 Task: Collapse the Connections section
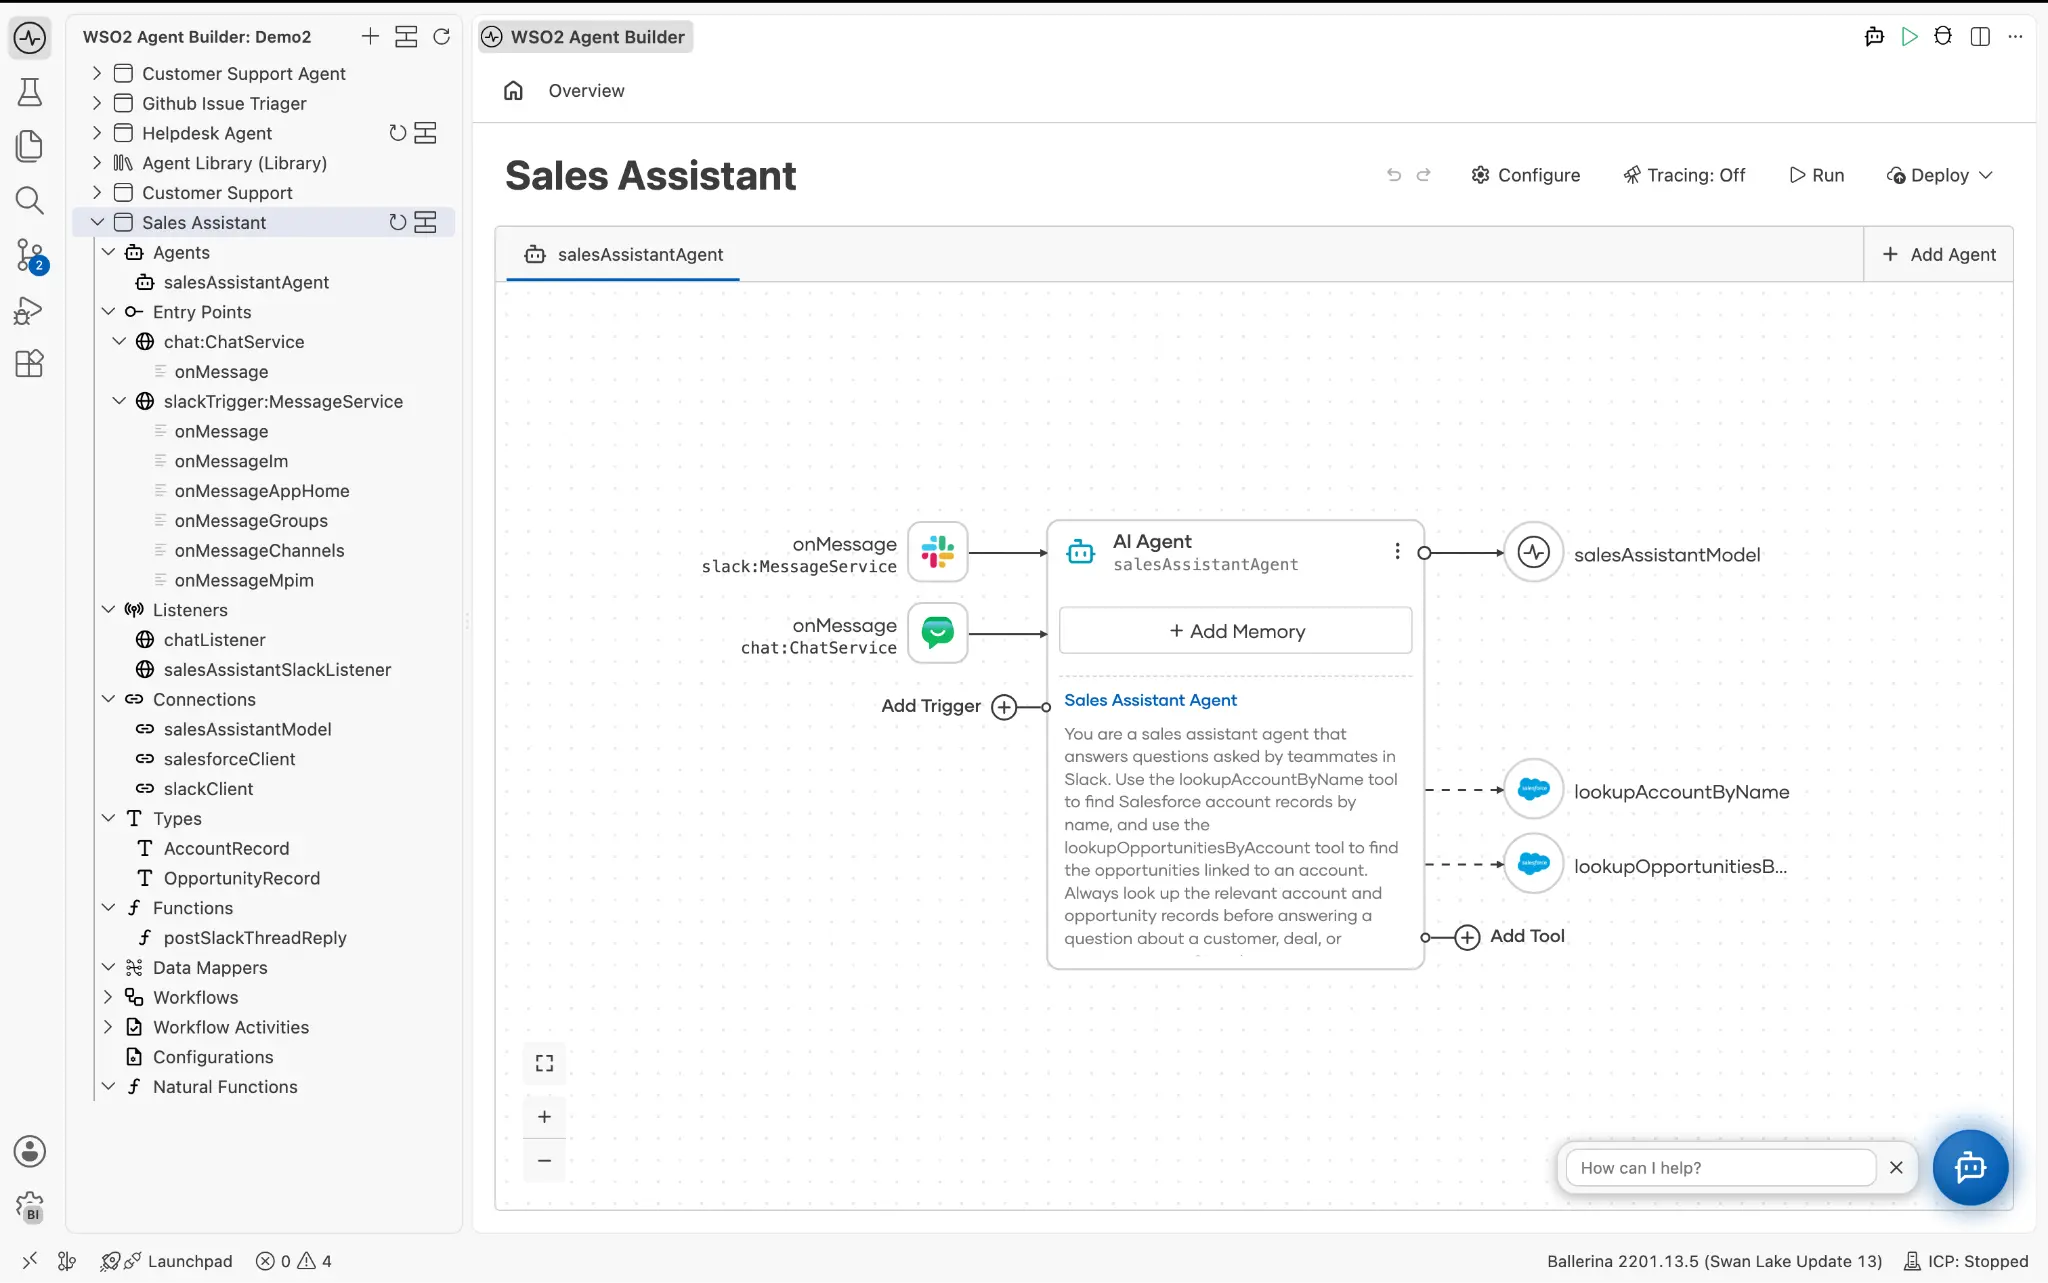(x=108, y=699)
